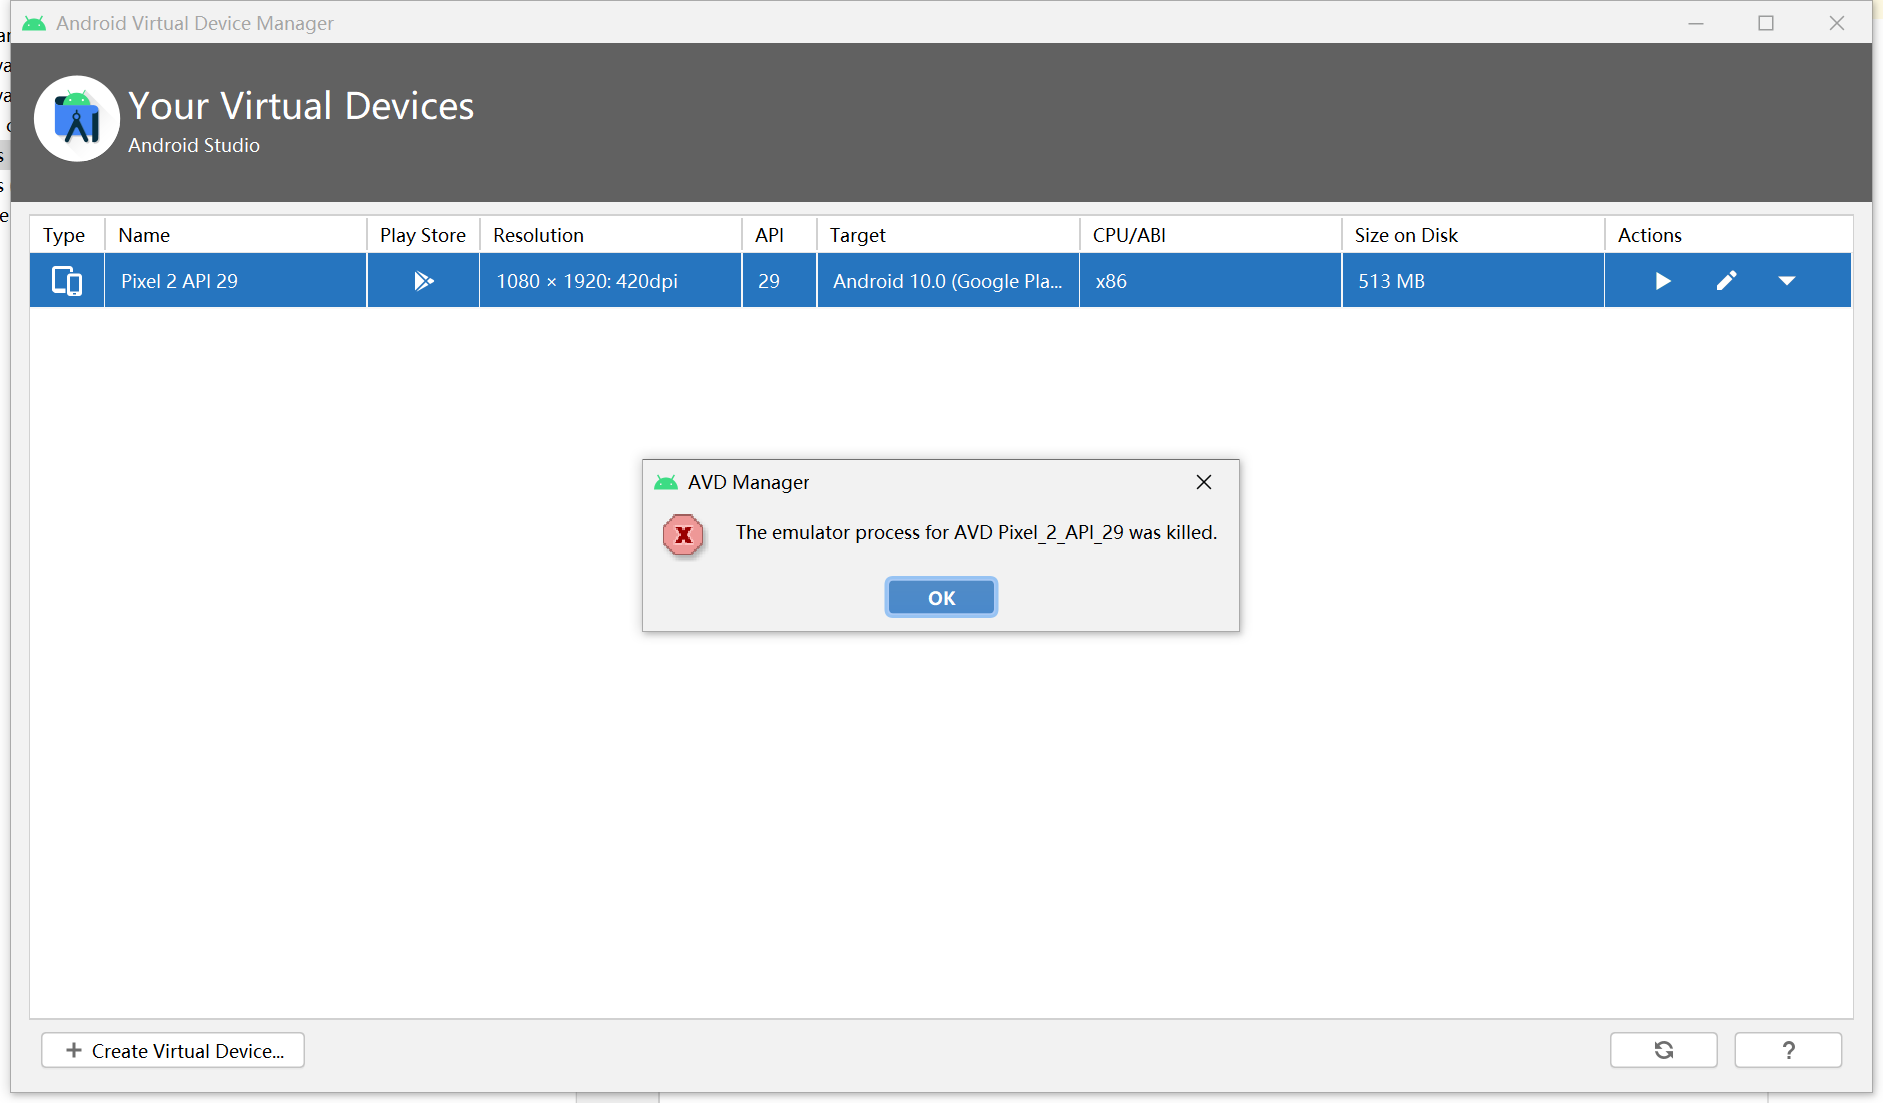
Task: Launch the Pixel 2 API 29 emulator
Action: click(1662, 281)
